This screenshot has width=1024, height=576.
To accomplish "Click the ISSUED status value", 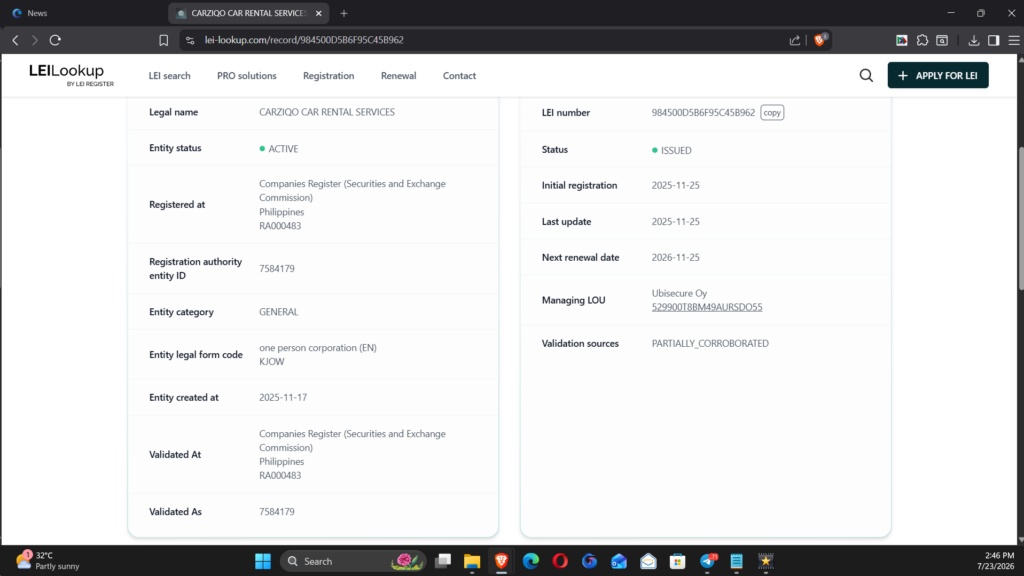I will pos(676,150).
